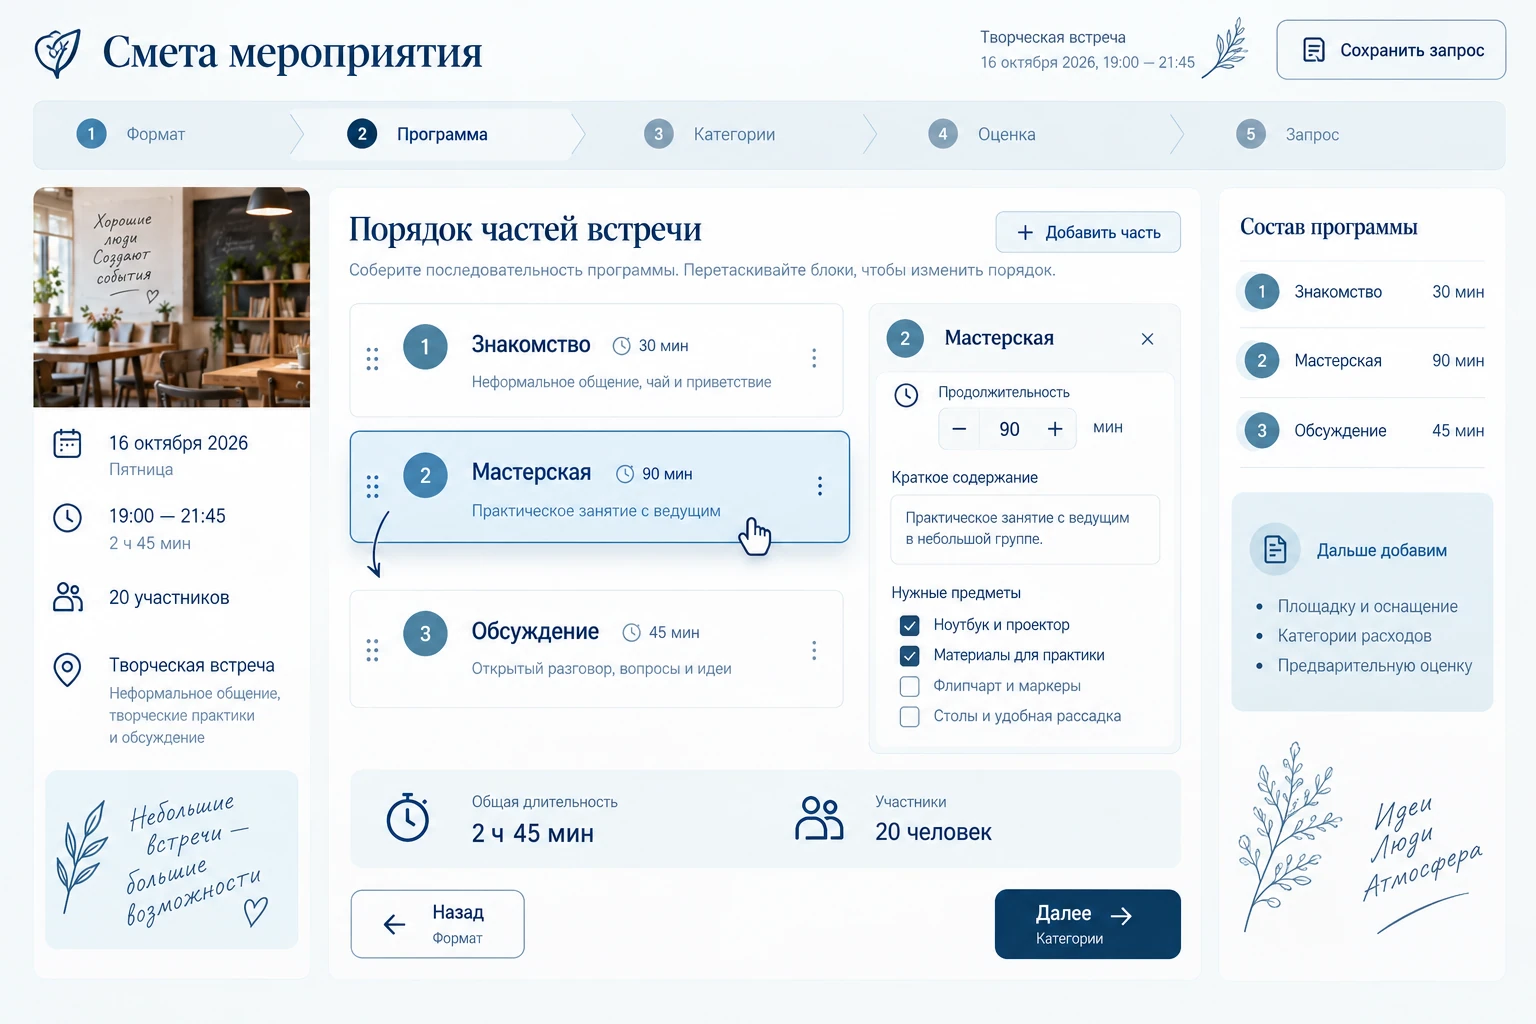Open the three-dot menu for Знакомство
Screen dimensions: 1536x1024
coord(814,358)
